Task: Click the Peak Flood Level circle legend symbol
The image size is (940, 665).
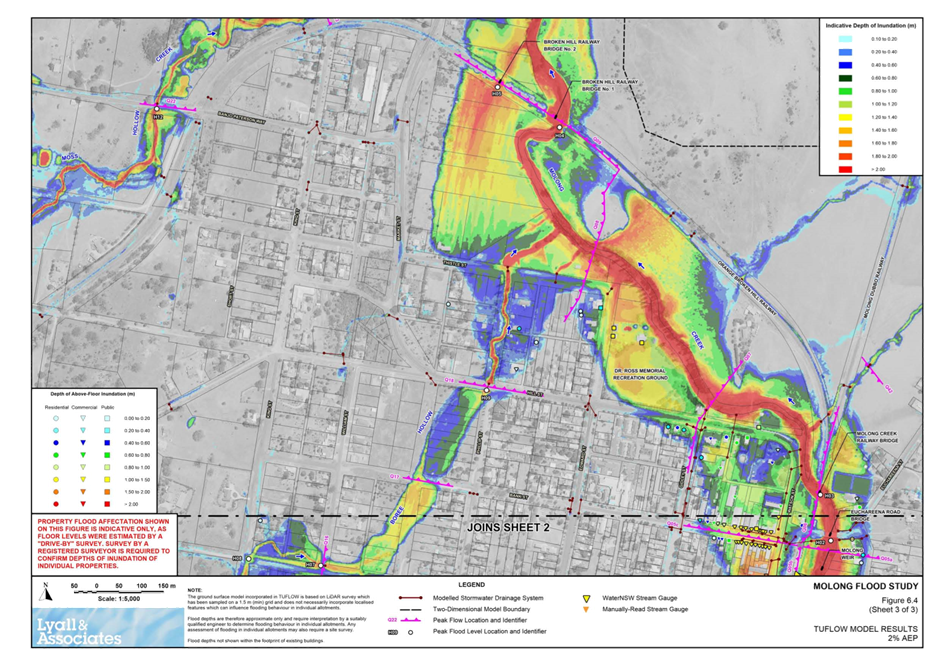Action: 411,632
